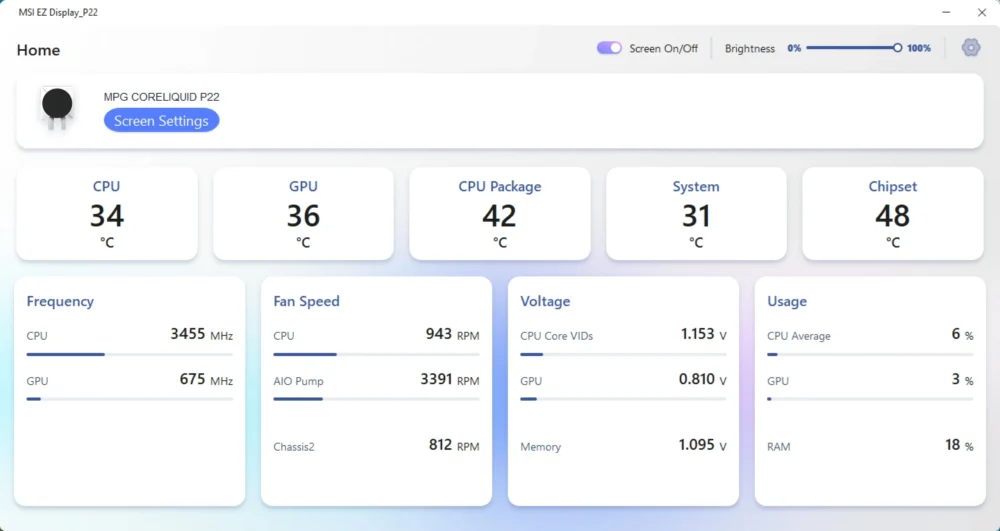Click the Frequency panel heading
Viewport: 1000px width, 531px height.
coord(60,301)
